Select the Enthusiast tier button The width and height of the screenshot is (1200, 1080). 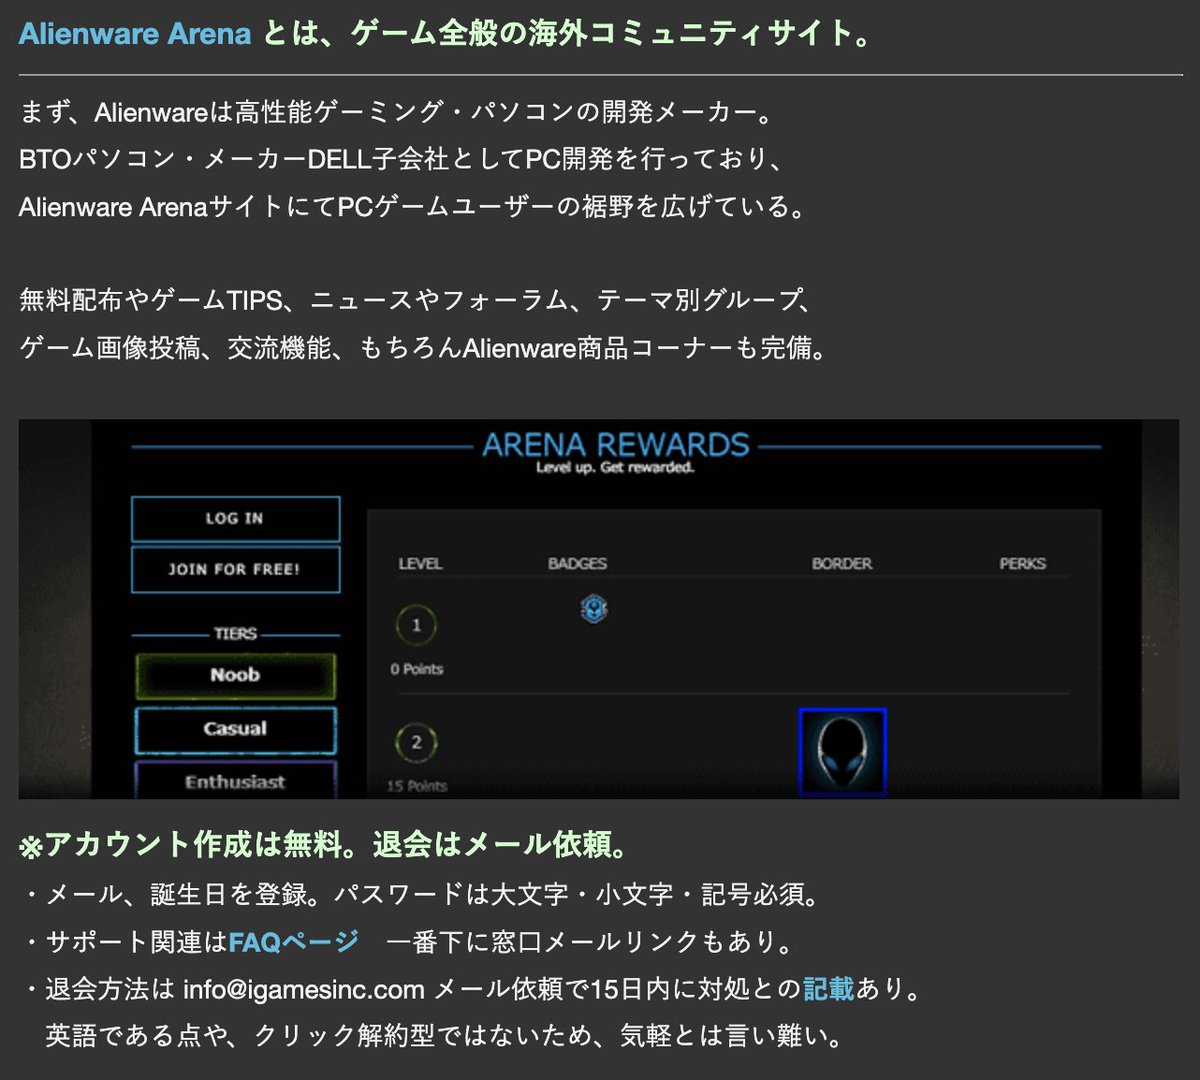tap(235, 780)
